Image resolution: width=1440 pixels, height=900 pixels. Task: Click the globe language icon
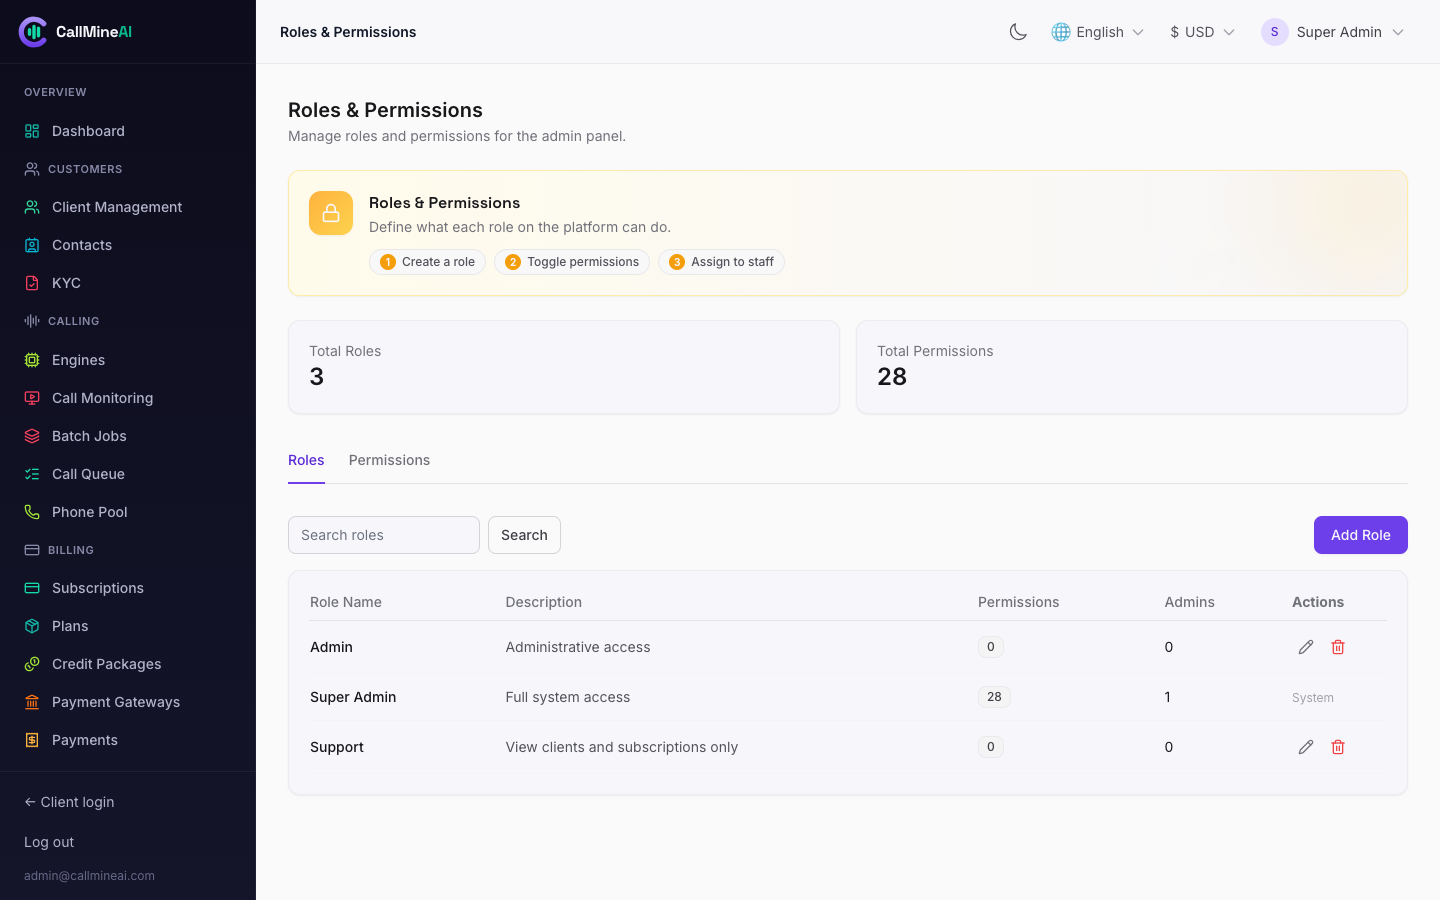click(1061, 32)
